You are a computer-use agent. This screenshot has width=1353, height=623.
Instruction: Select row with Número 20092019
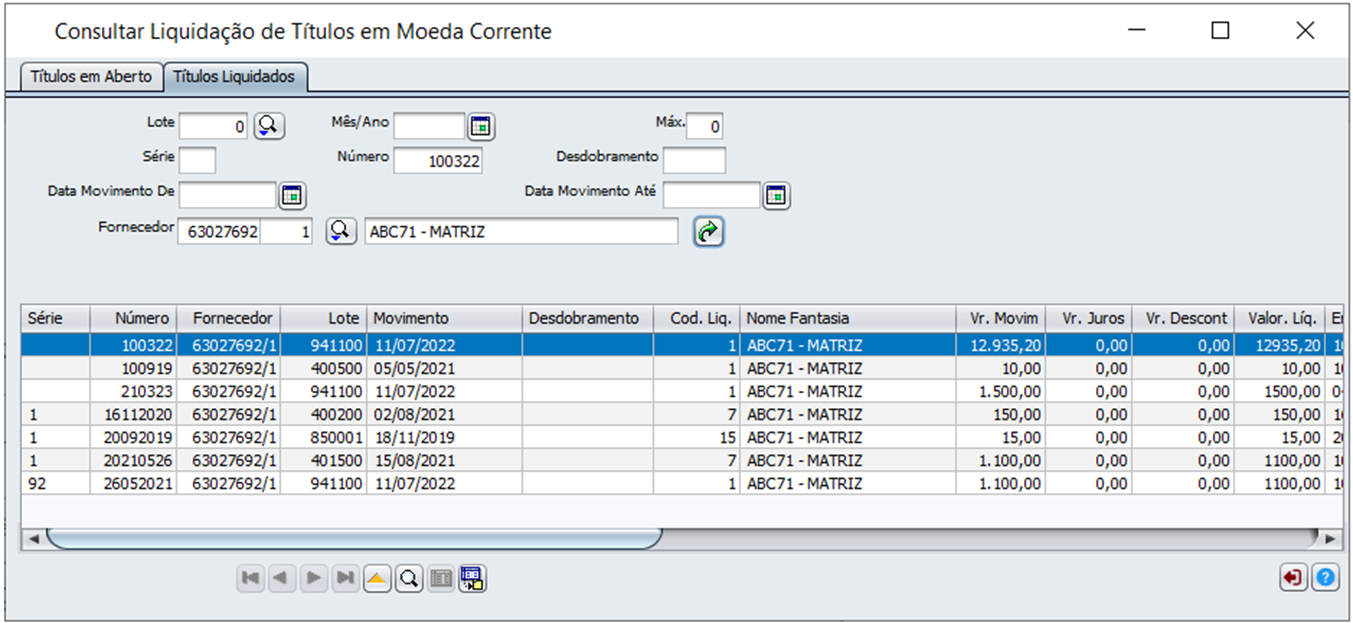click(x=682, y=437)
